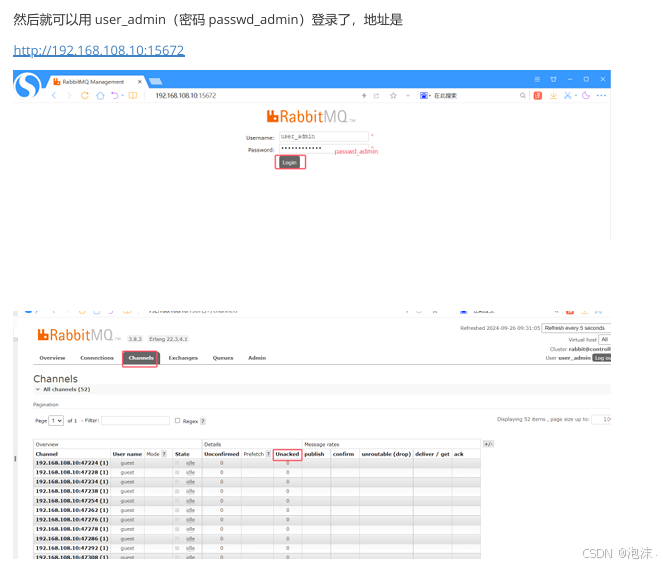Click the blue scissors screenshot icon
This screenshot has height=567, width=663.
pyautogui.click(x=567, y=96)
